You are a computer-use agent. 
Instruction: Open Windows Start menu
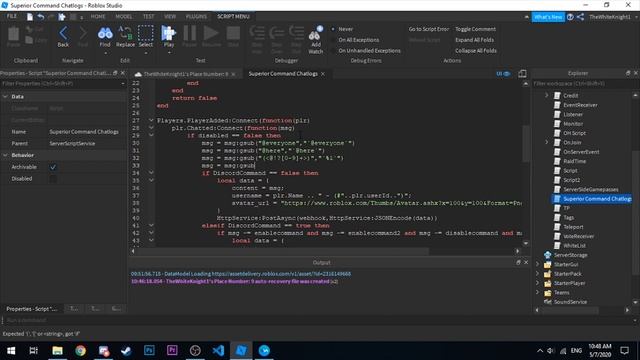click(x=11, y=351)
